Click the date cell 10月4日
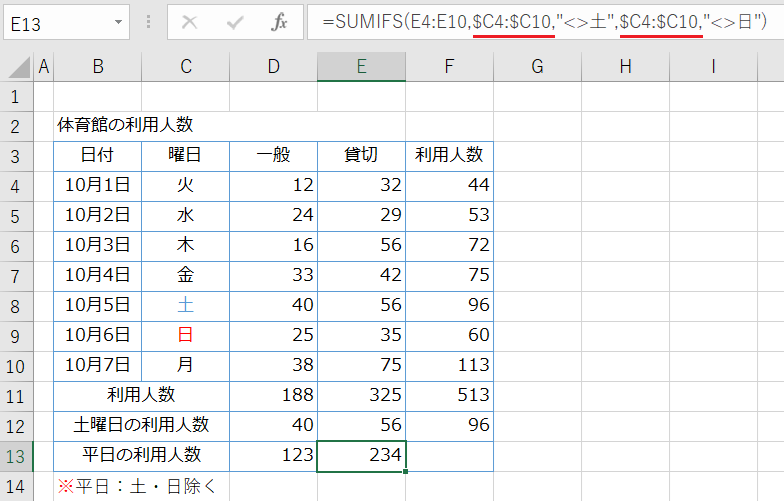Viewport: 784px width, 501px height. click(98, 276)
